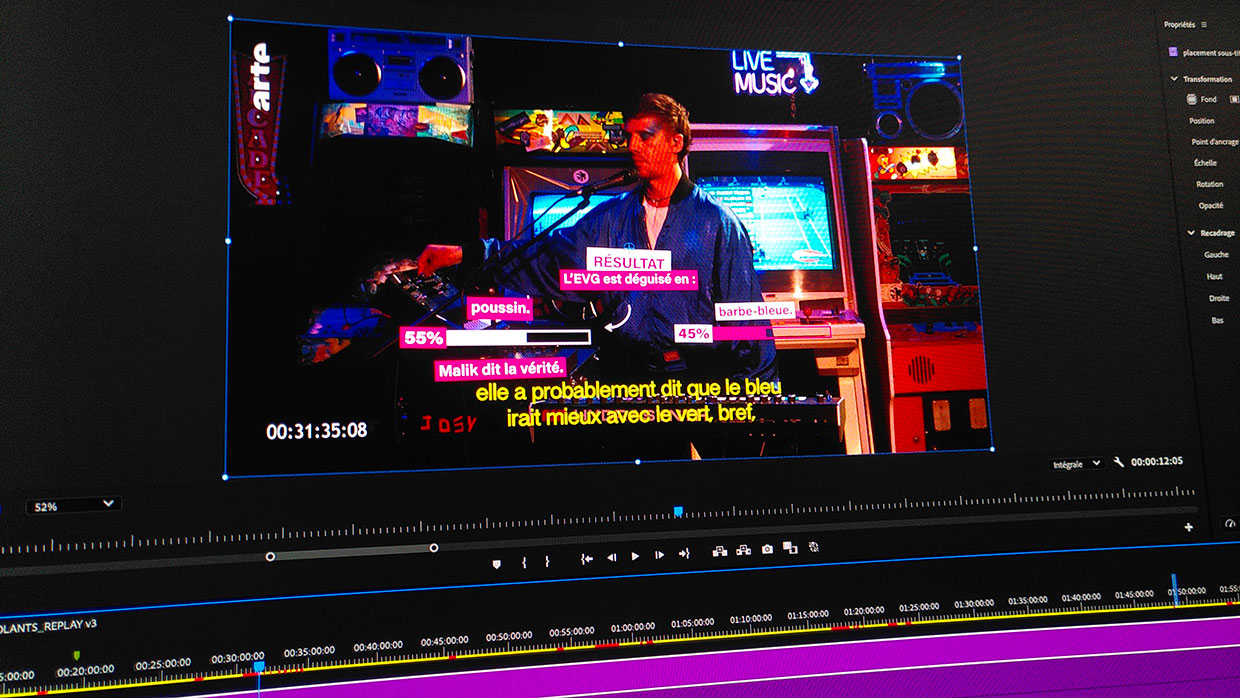The image size is (1240, 698).
Task: Jump to the In point
Action: pos(587,559)
